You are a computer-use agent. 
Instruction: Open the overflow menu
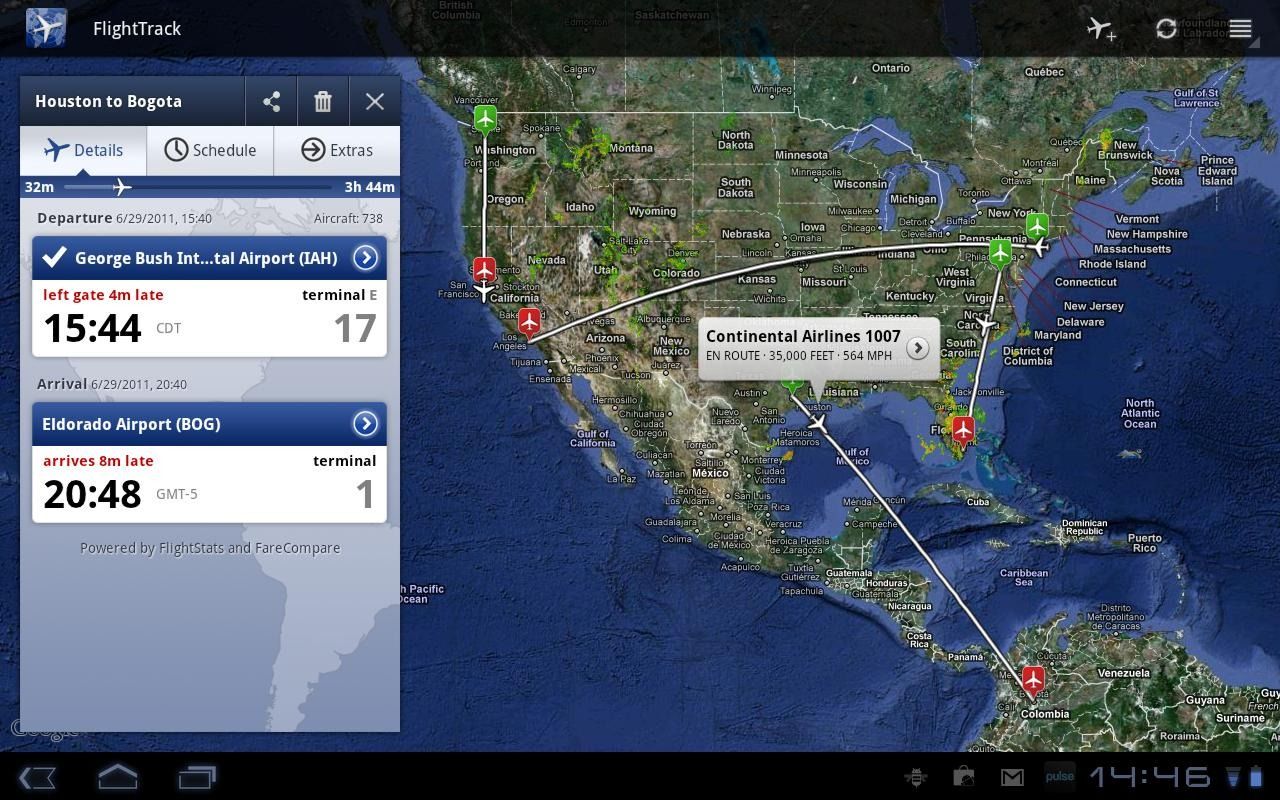pyautogui.click(x=1239, y=28)
